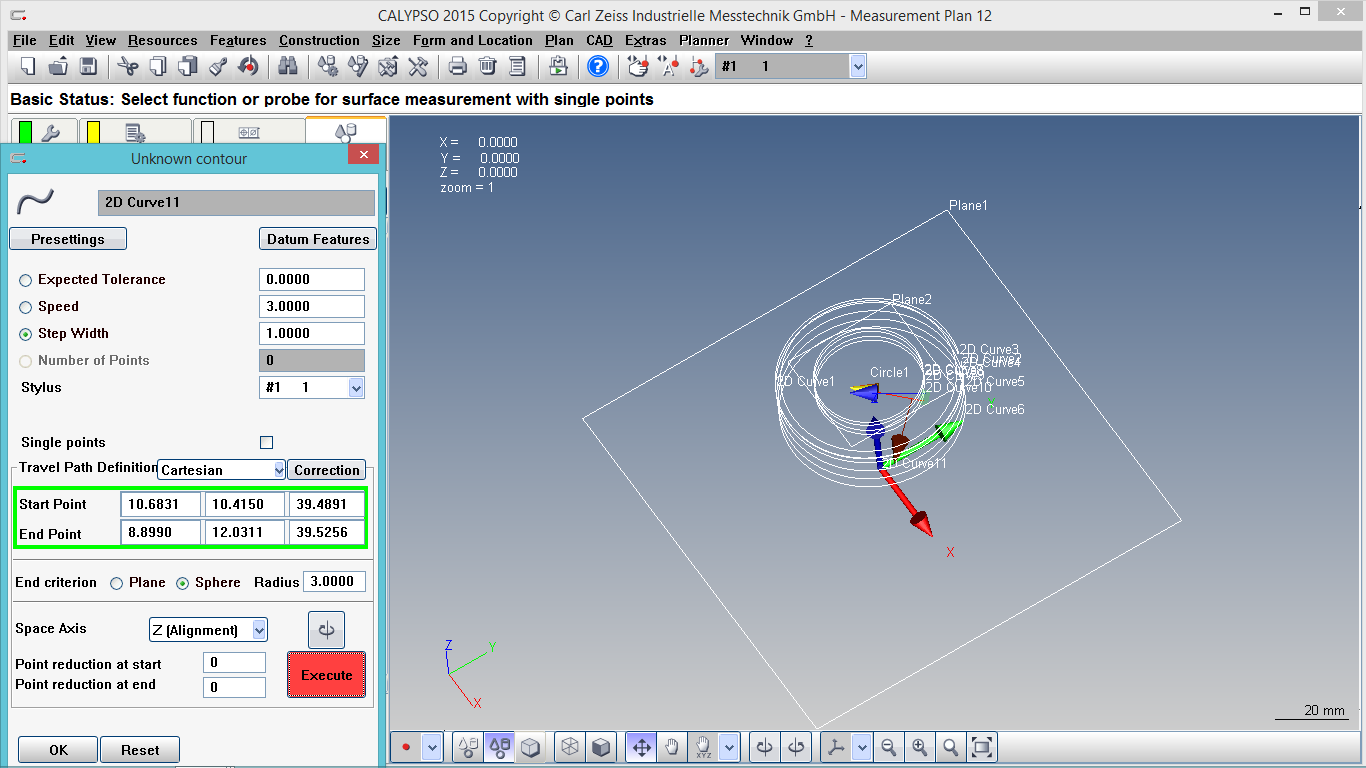Click the Speed value field

point(312,307)
